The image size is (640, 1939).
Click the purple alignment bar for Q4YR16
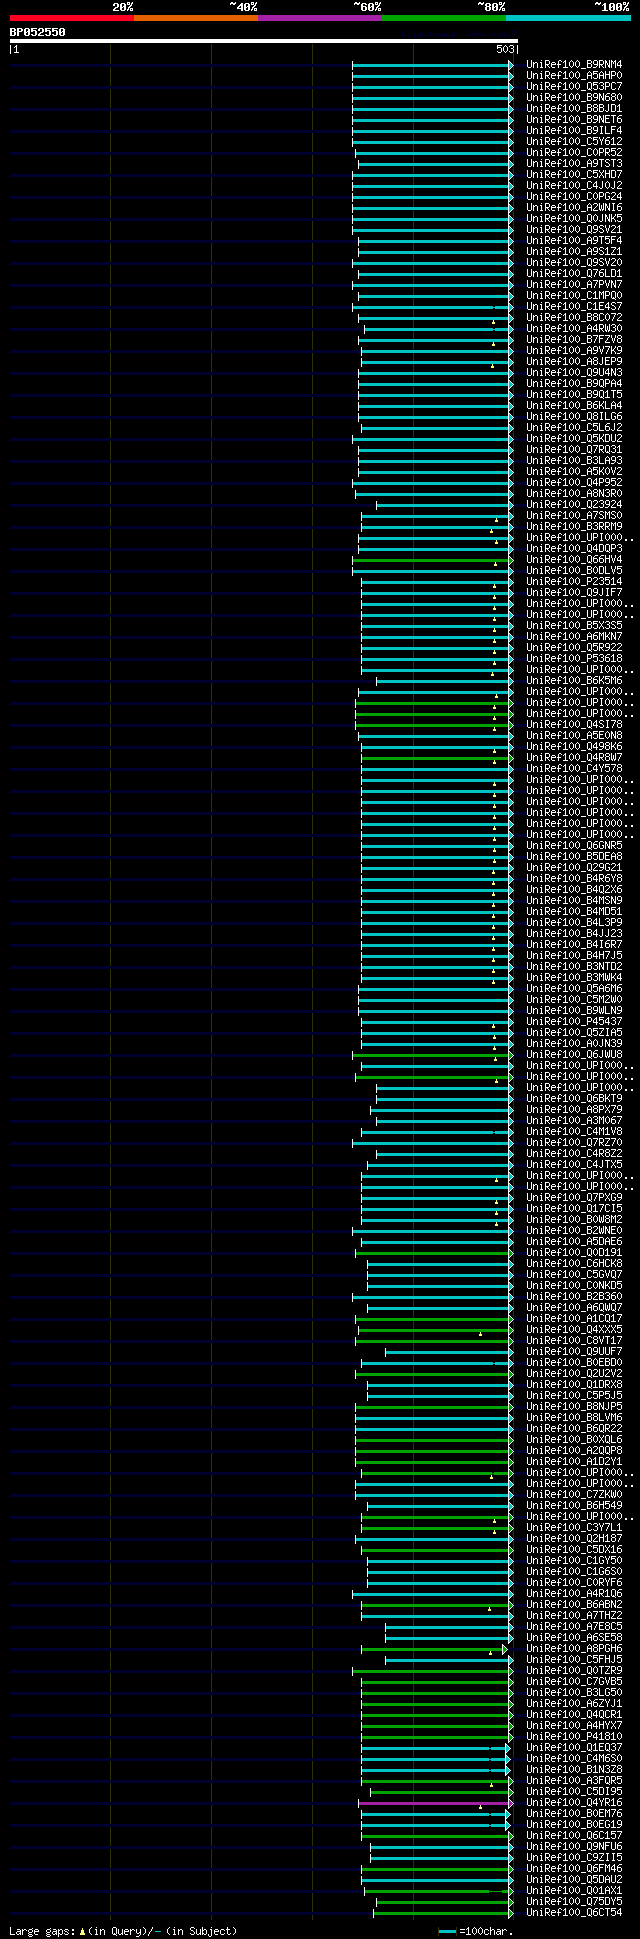434,1803
